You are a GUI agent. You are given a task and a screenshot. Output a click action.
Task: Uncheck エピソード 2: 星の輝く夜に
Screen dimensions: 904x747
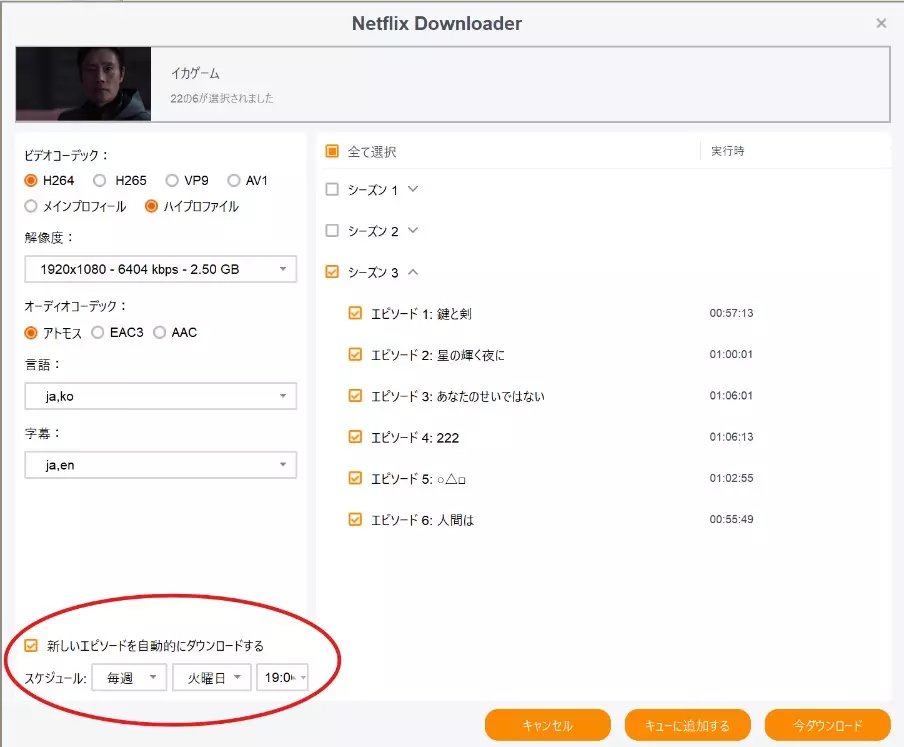[355, 354]
